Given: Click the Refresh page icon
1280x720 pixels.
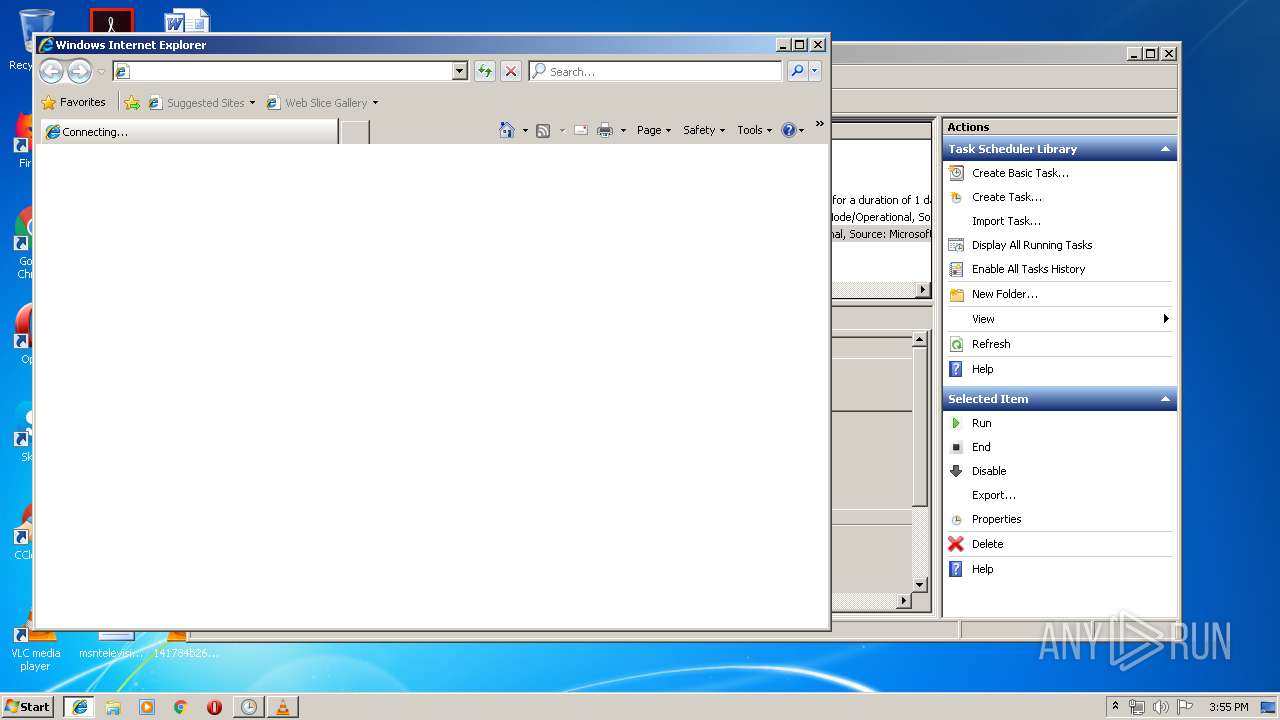Looking at the screenshot, I should click(x=485, y=71).
